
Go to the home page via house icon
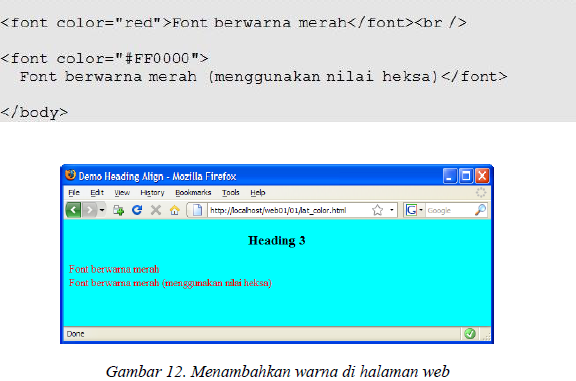pos(174,210)
